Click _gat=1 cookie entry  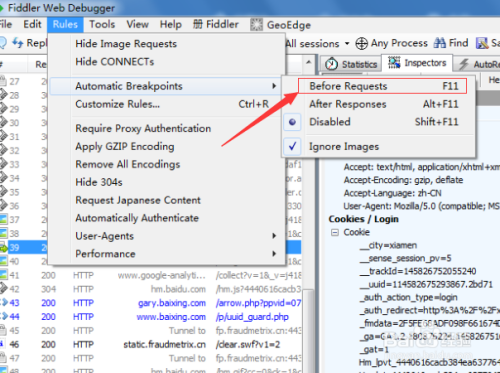[x=374, y=350]
